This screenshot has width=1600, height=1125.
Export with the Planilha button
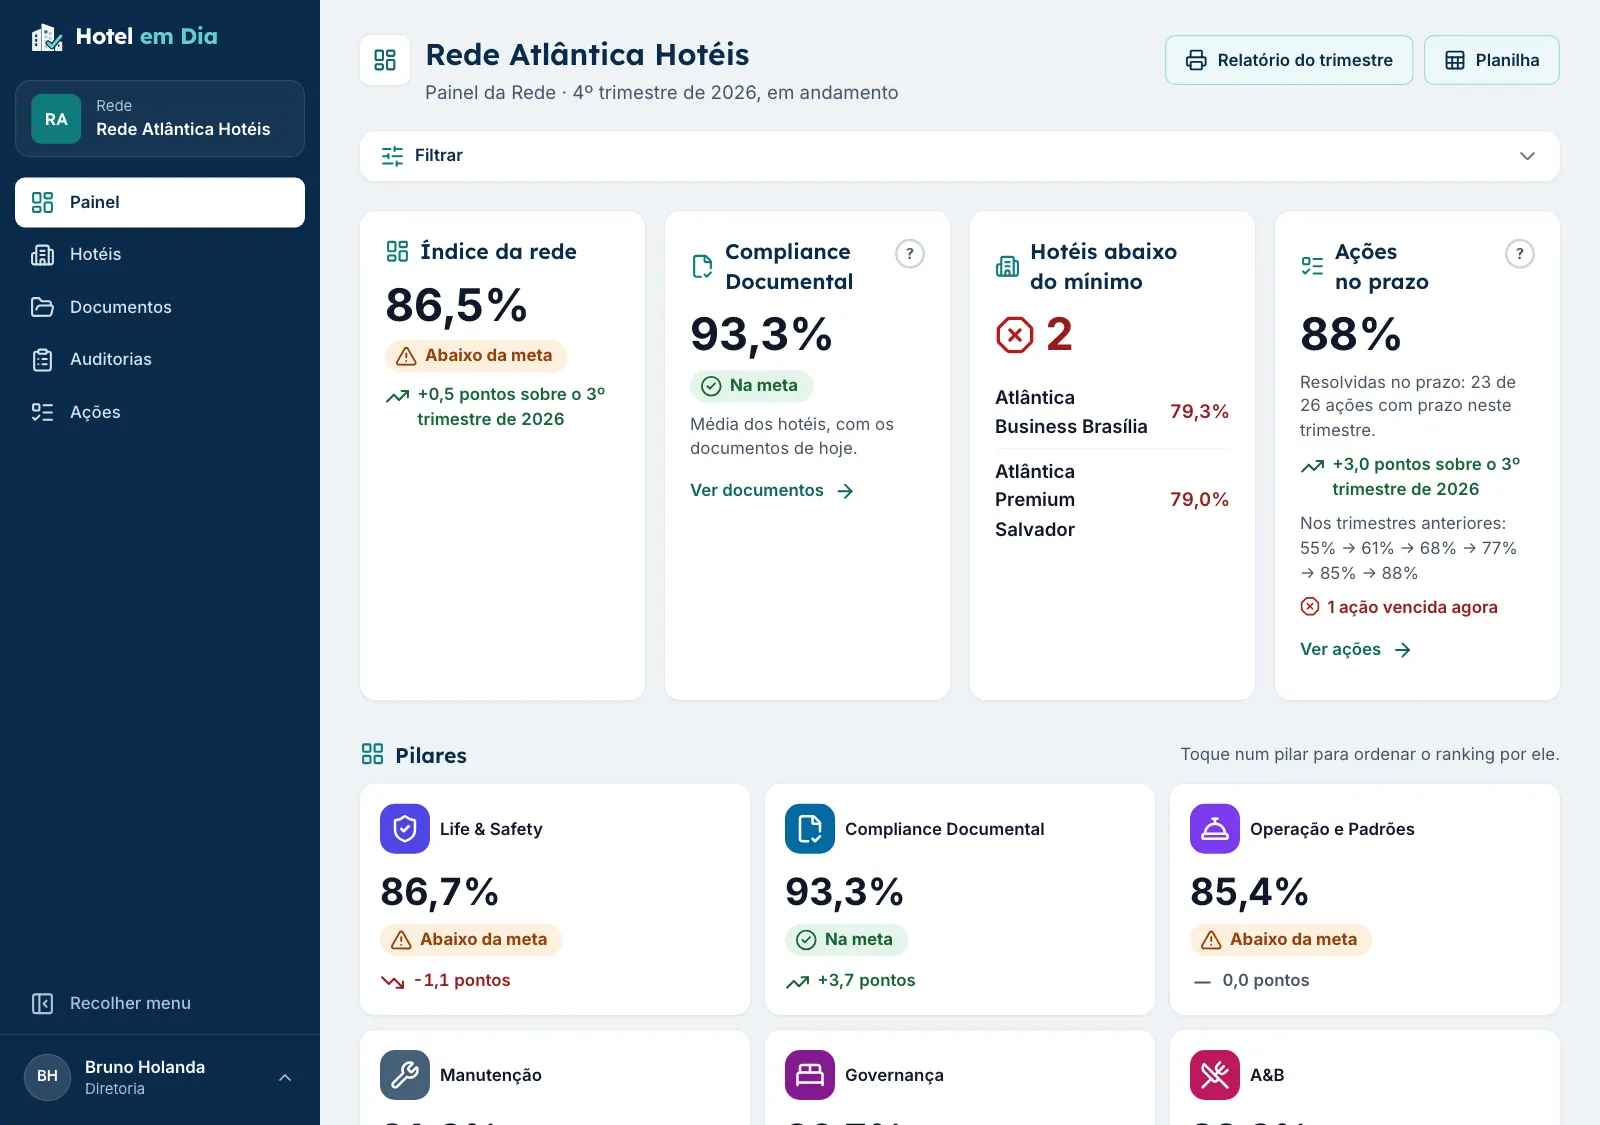click(1492, 60)
